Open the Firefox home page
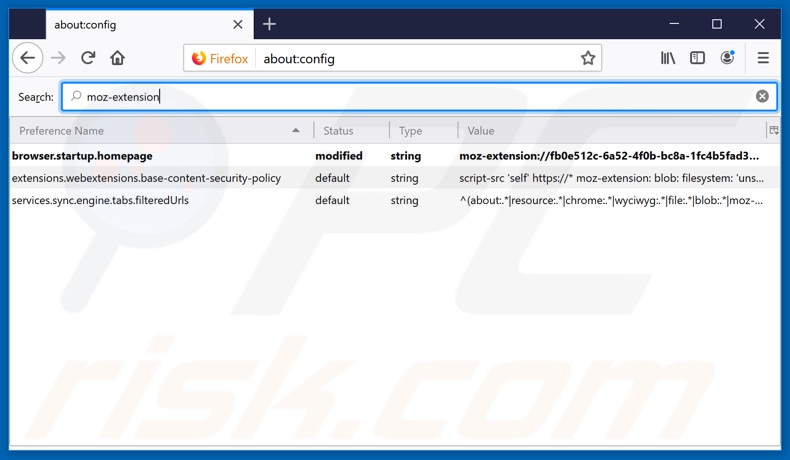Viewport: 790px width, 460px height. tap(117, 58)
